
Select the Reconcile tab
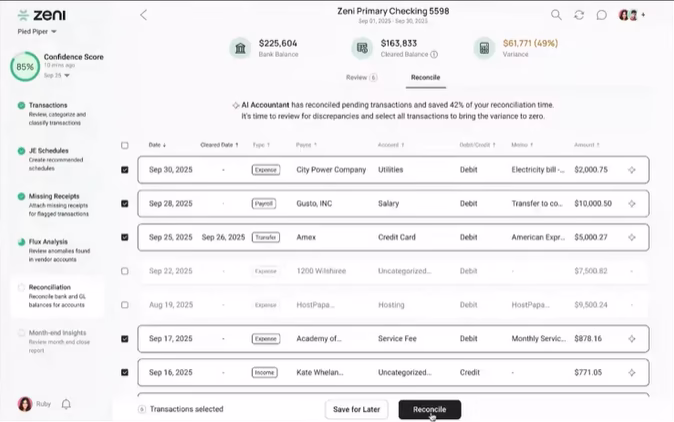[426, 77]
